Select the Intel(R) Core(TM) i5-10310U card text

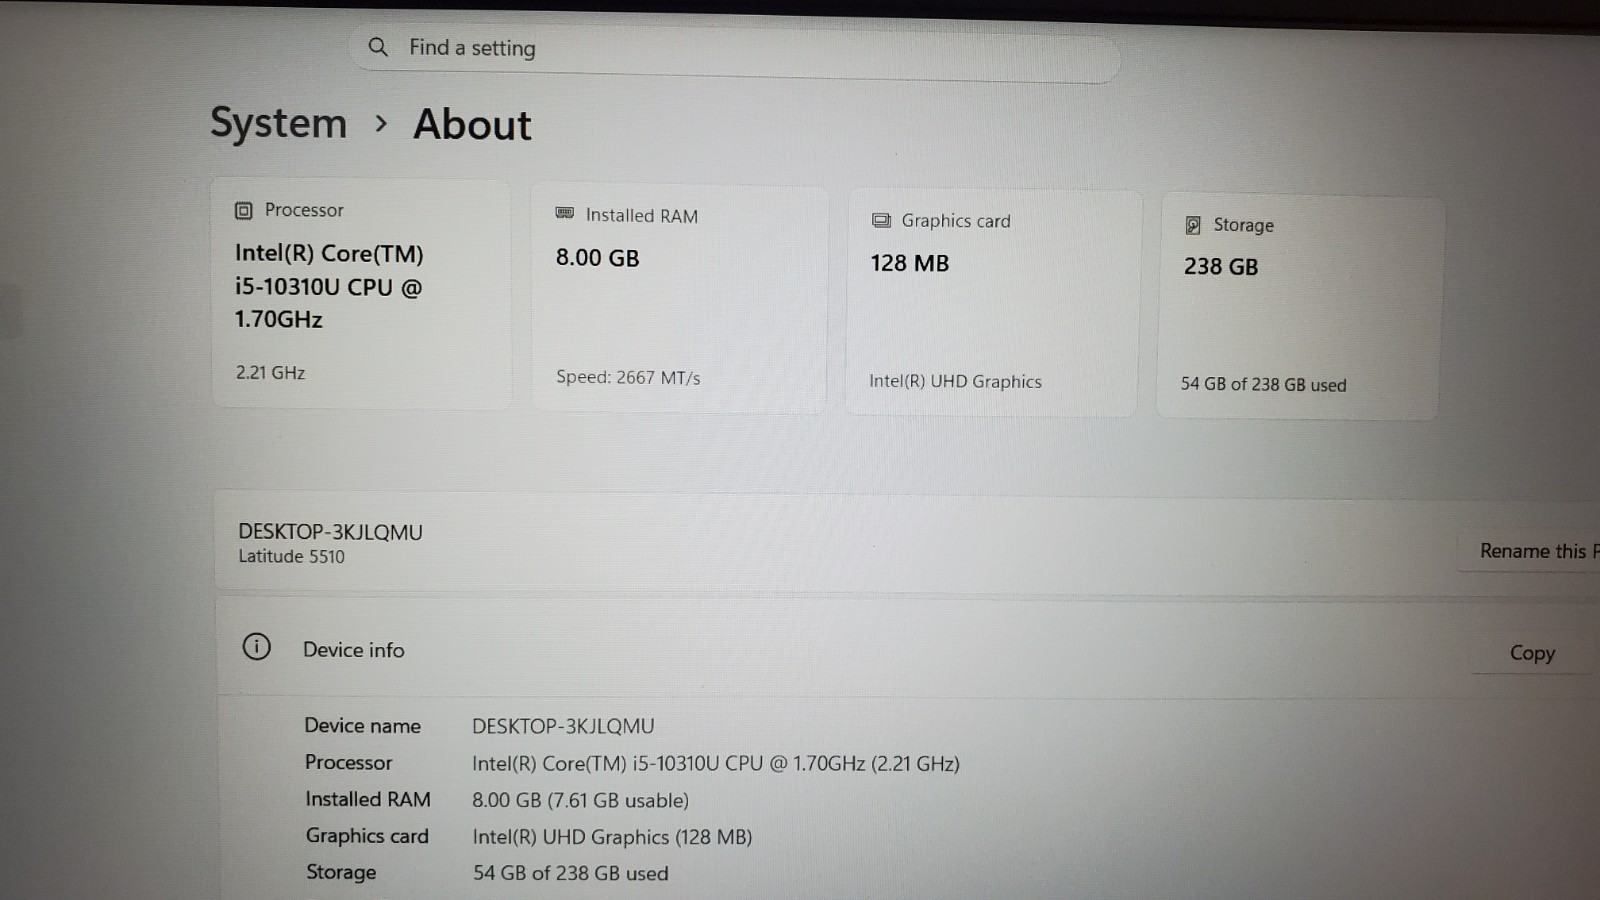[x=329, y=286]
